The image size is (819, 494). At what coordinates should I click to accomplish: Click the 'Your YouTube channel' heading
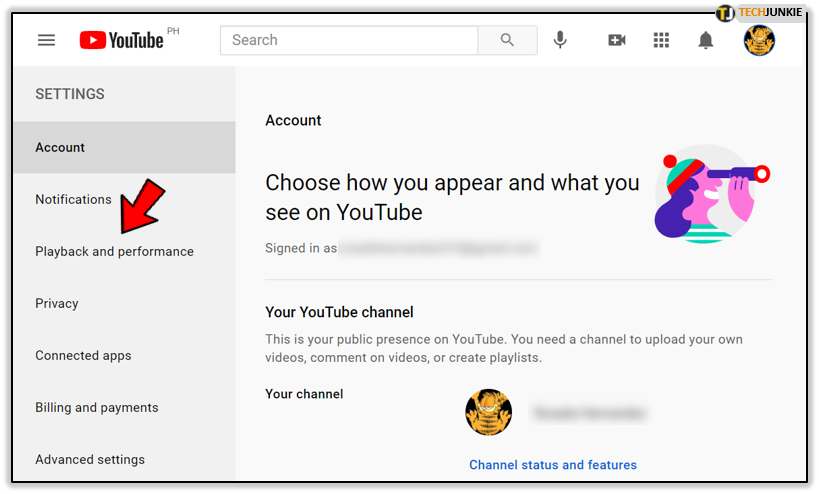[x=339, y=312]
